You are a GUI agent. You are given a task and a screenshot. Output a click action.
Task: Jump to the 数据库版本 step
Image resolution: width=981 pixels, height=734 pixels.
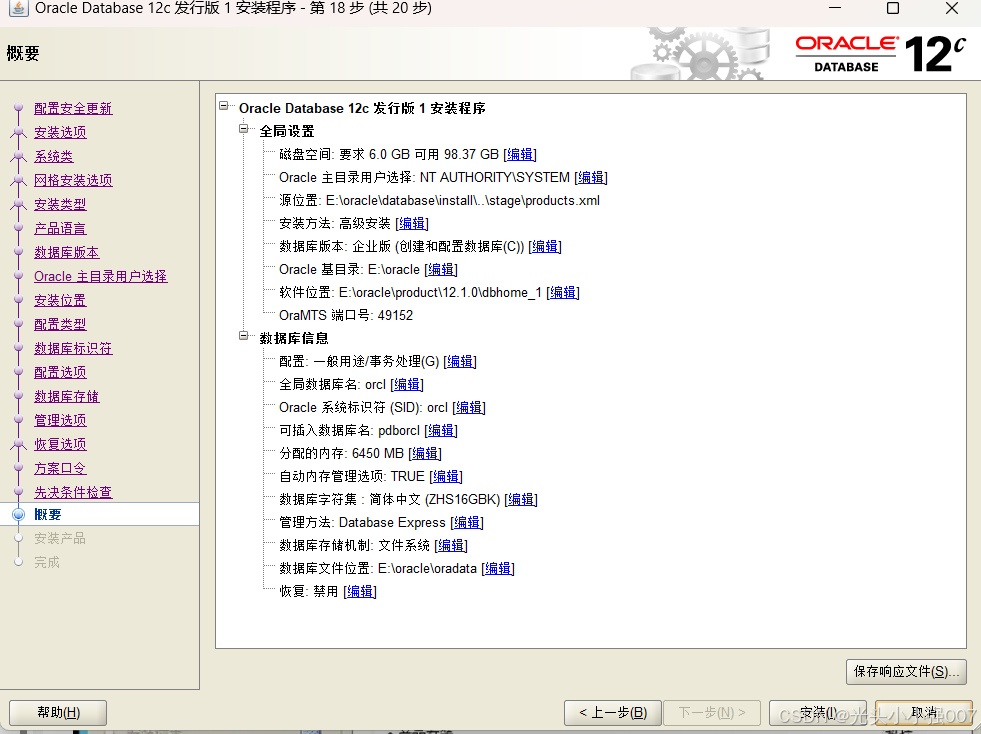point(67,252)
